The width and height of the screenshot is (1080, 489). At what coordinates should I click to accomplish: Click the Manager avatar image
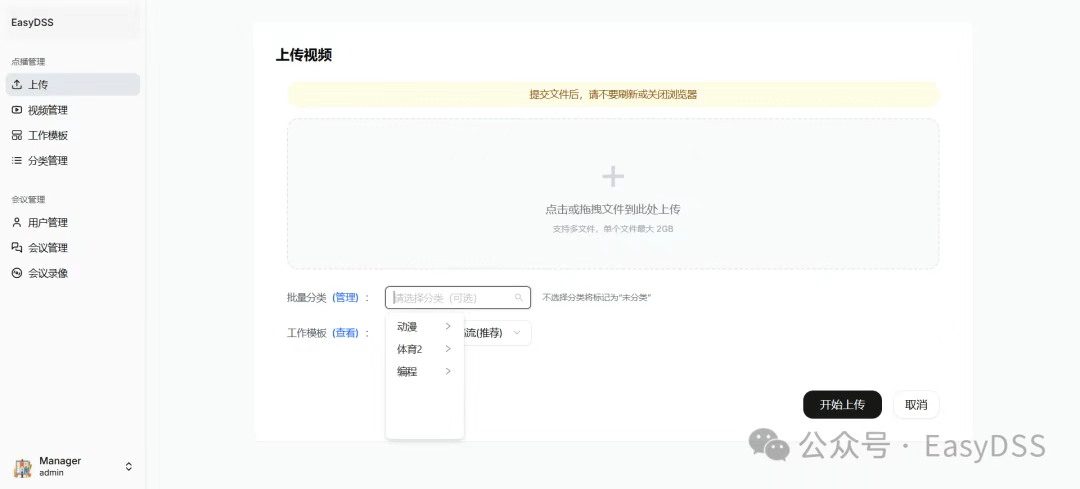(23, 467)
